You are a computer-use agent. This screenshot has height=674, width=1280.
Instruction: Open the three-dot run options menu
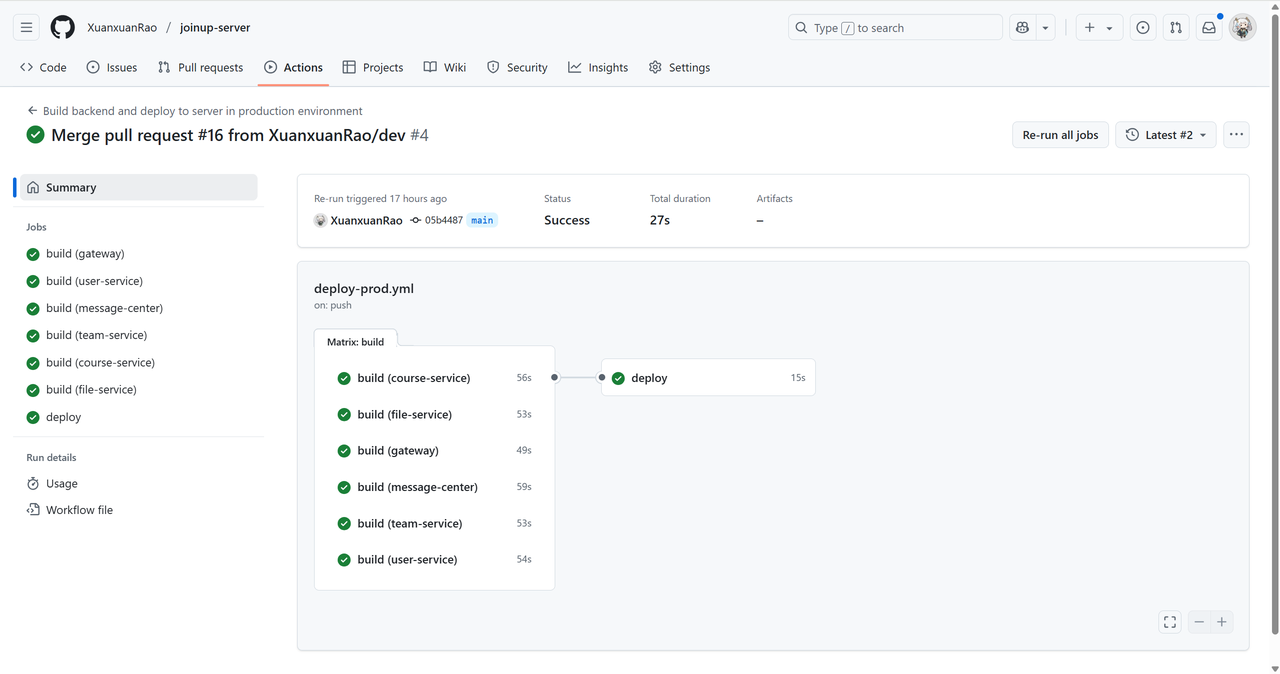[x=1236, y=135]
